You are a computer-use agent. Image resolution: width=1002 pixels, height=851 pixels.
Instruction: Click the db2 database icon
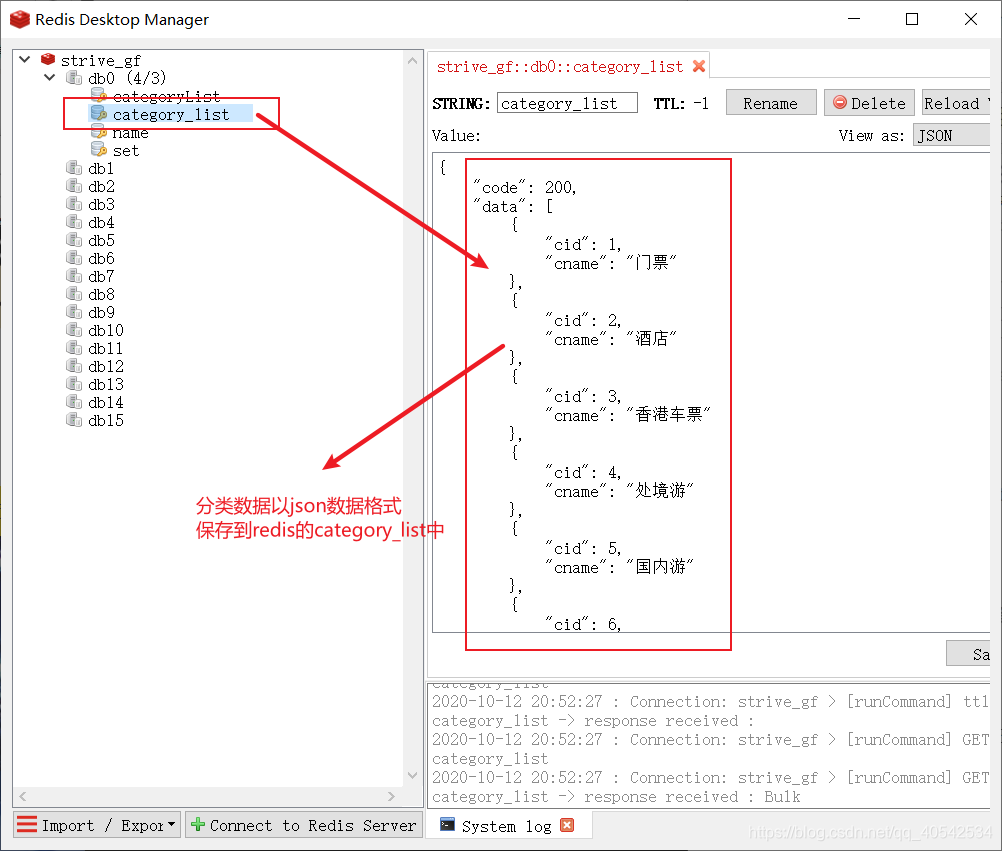click(x=74, y=186)
